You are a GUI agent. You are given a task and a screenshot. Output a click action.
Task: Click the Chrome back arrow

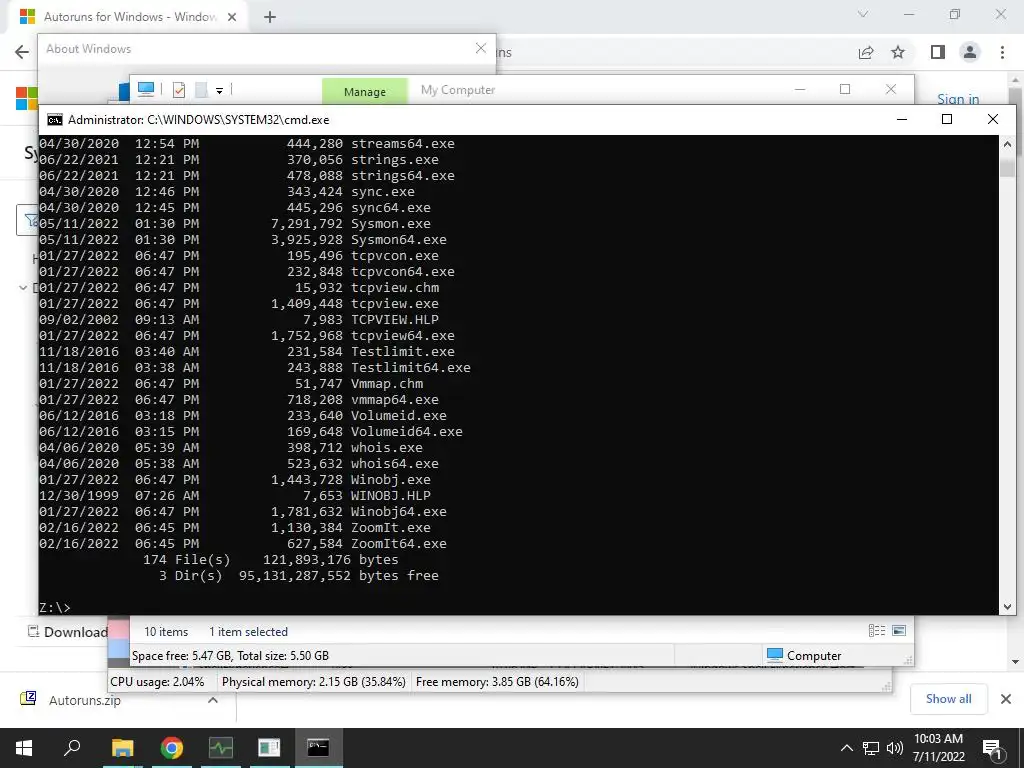coord(22,52)
